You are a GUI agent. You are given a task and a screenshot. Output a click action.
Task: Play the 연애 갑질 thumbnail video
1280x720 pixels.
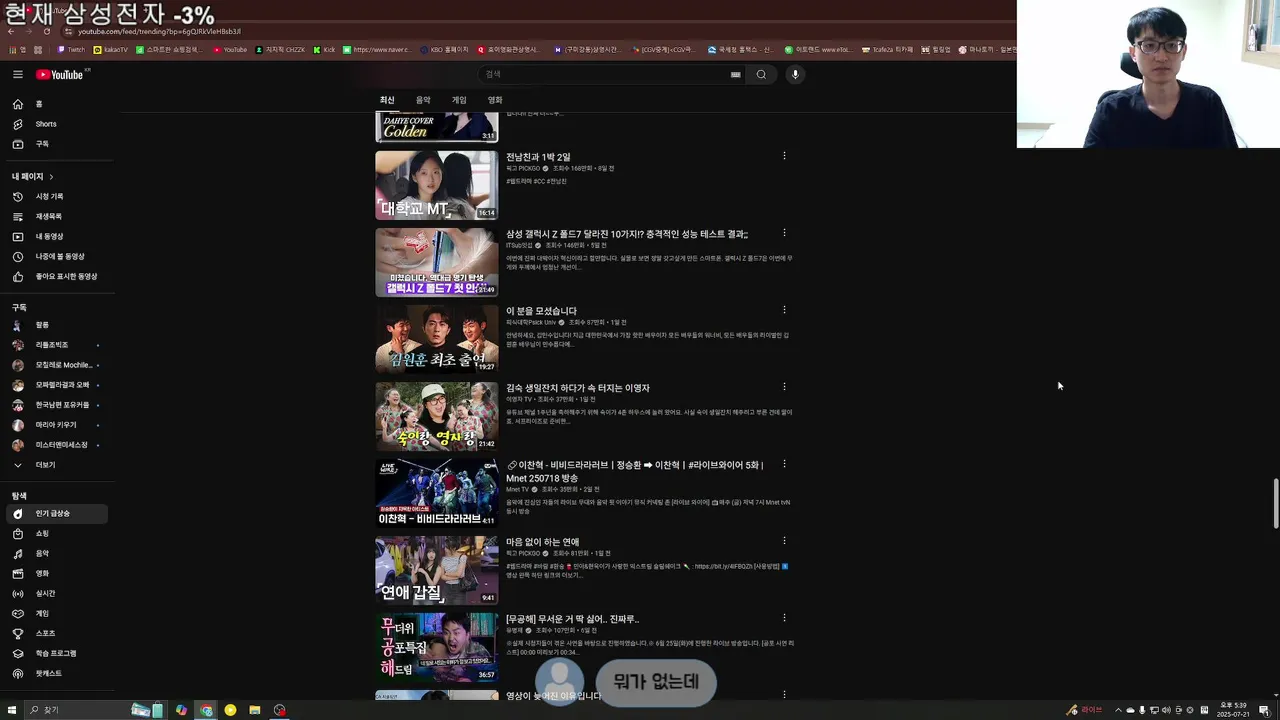click(x=436, y=570)
